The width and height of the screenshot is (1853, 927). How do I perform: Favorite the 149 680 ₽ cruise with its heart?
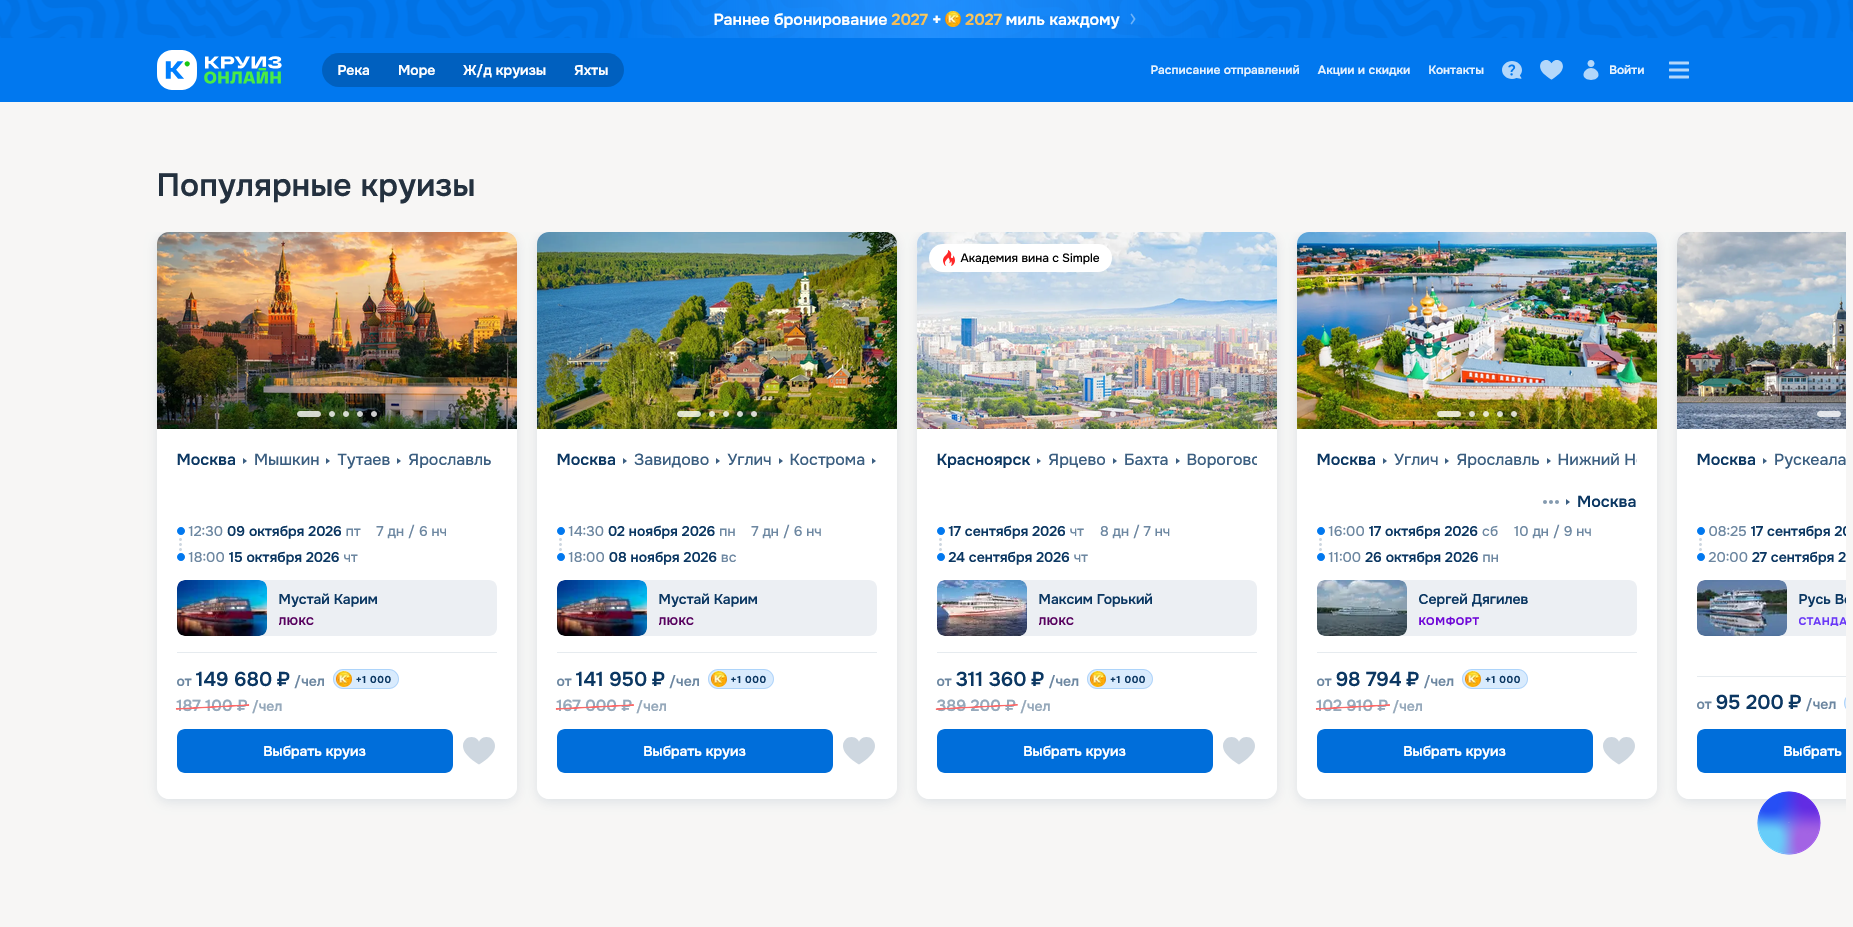479,750
